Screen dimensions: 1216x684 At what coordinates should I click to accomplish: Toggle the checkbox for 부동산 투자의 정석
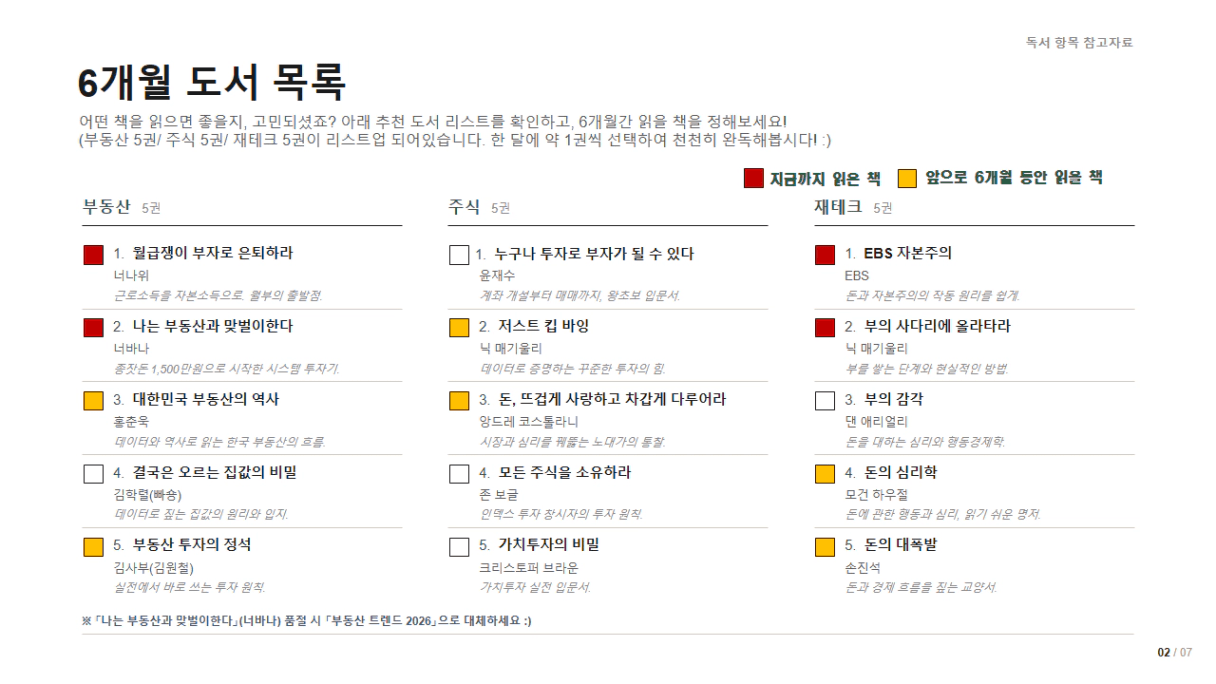93,546
